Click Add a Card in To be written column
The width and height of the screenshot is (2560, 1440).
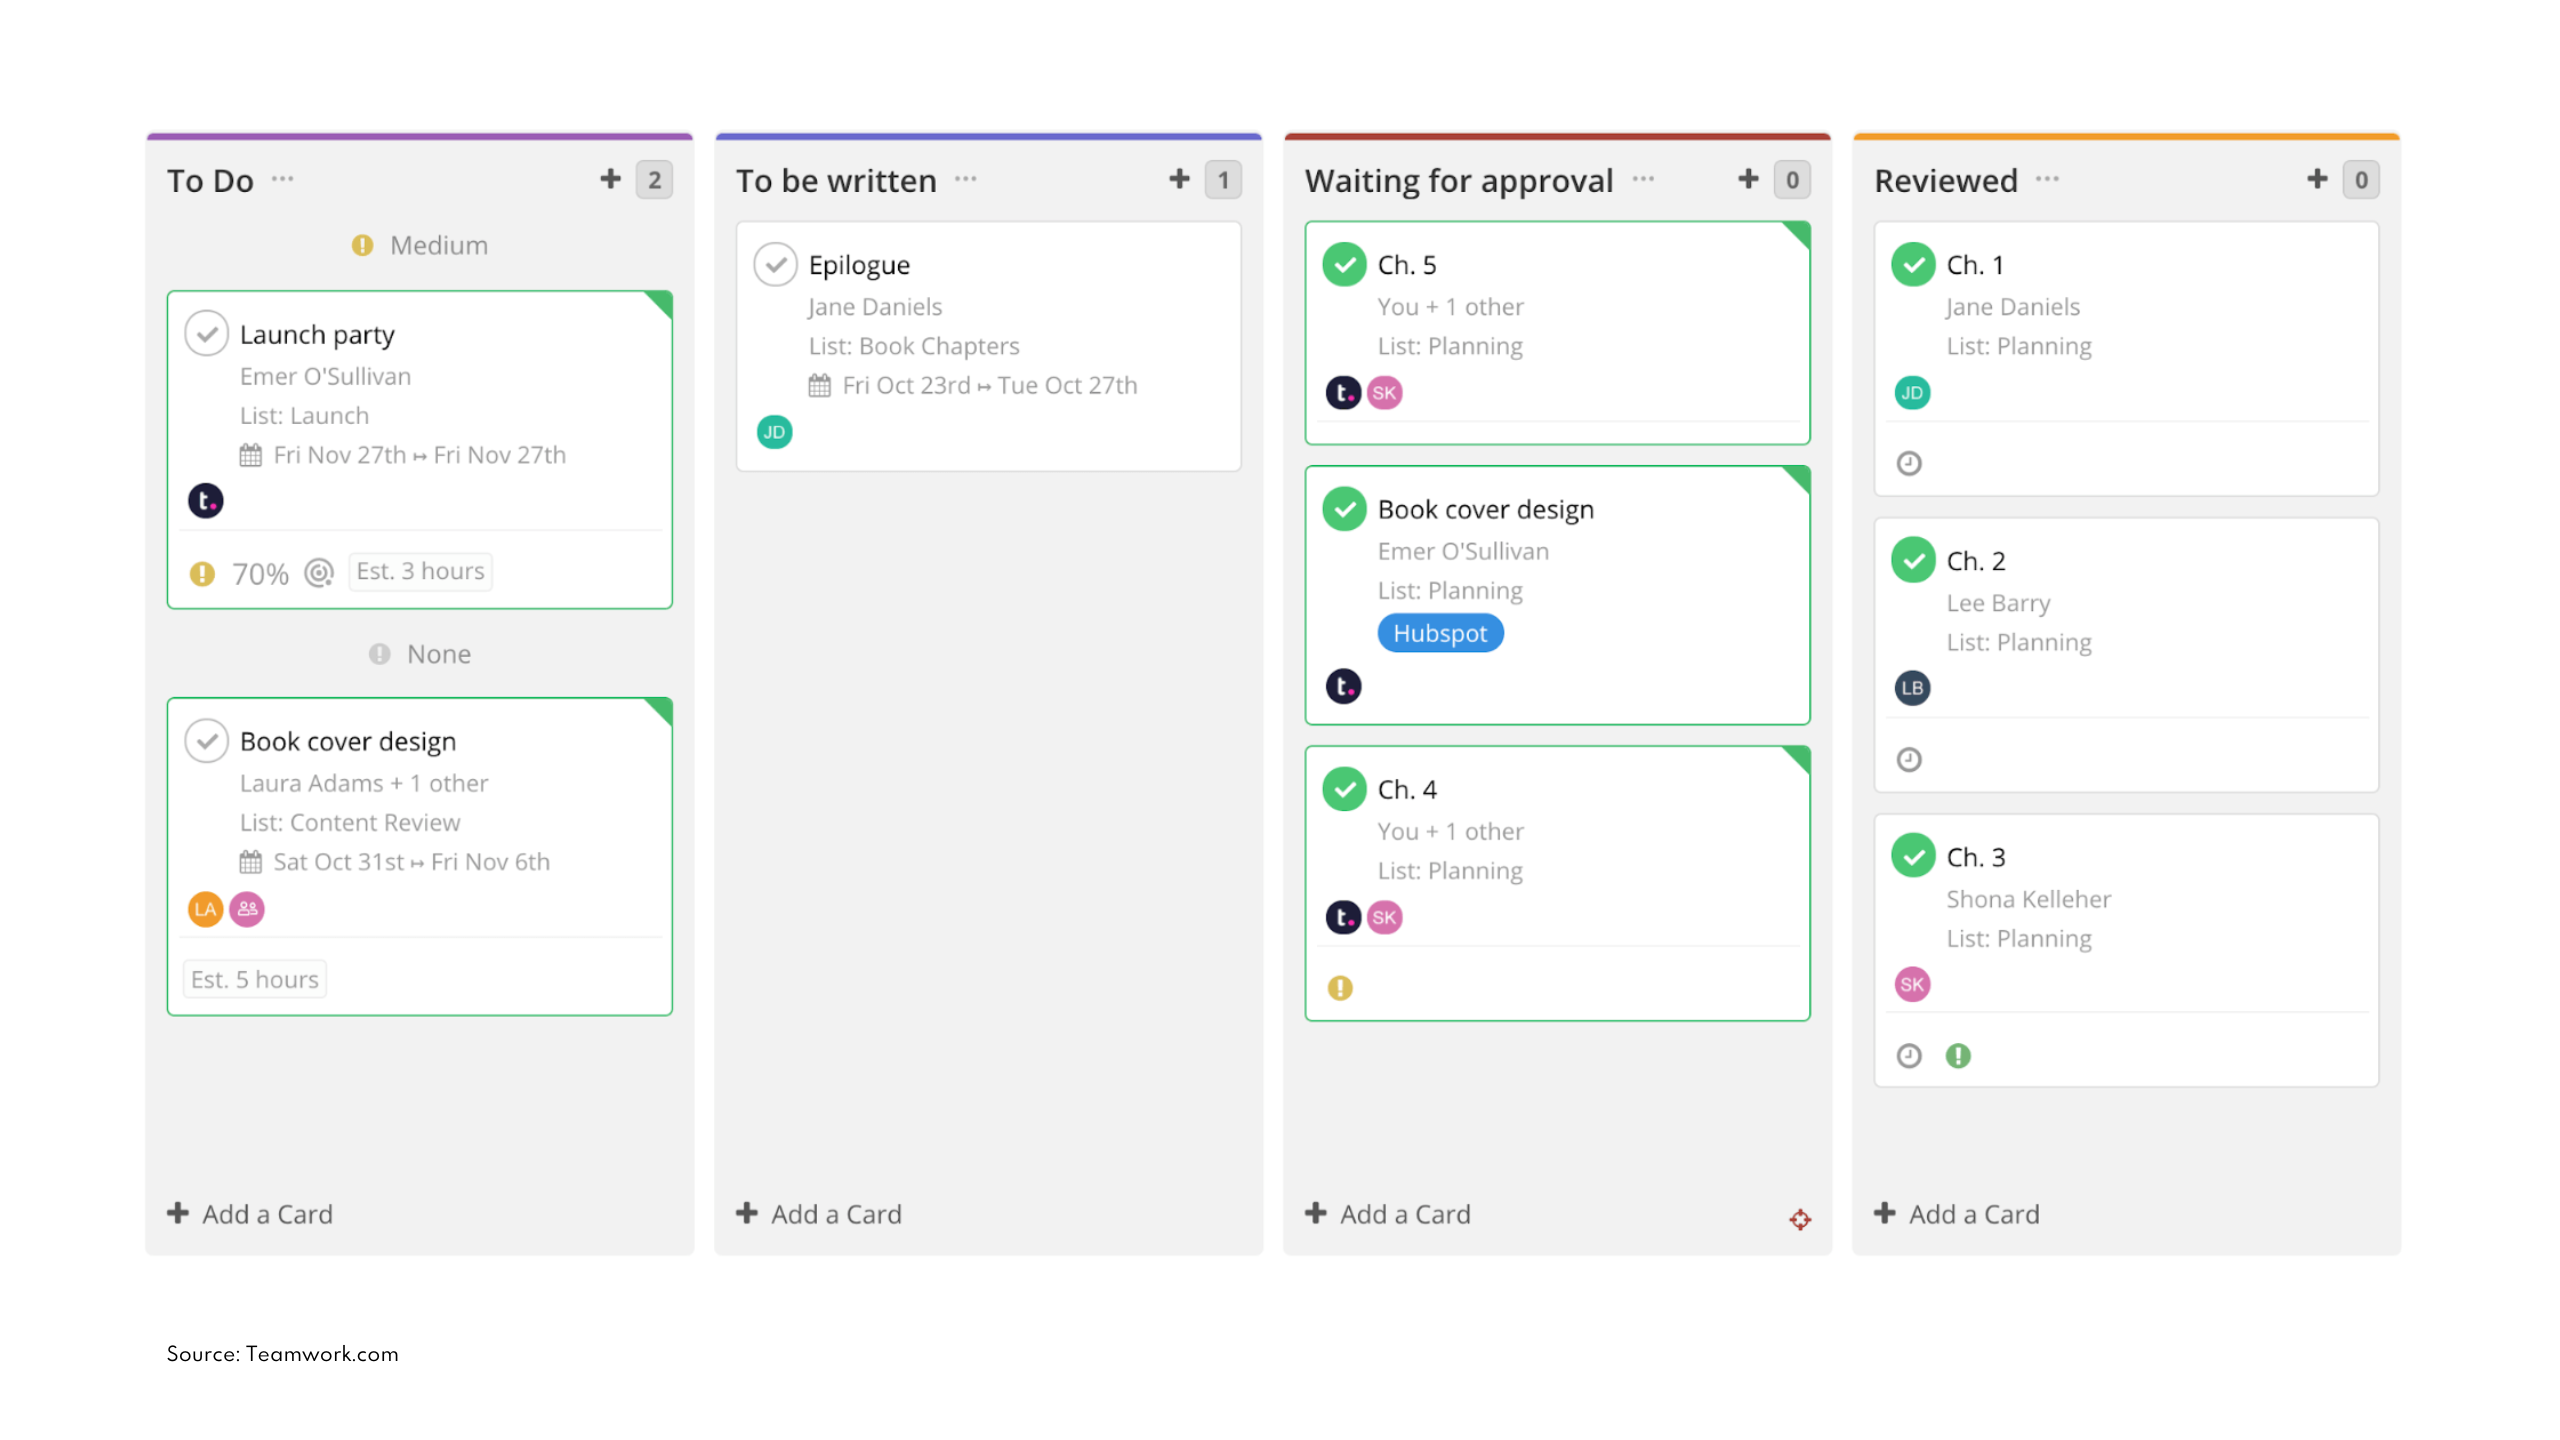pyautogui.click(x=819, y=1214)
